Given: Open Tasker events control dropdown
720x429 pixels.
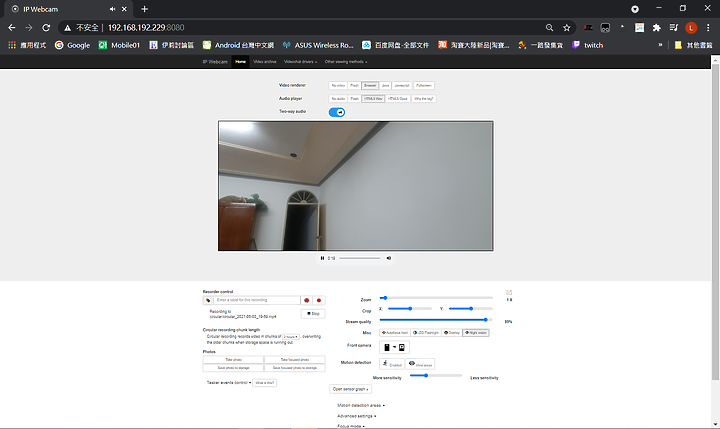Looking at the screenshot, I should [x=229, y=383].
